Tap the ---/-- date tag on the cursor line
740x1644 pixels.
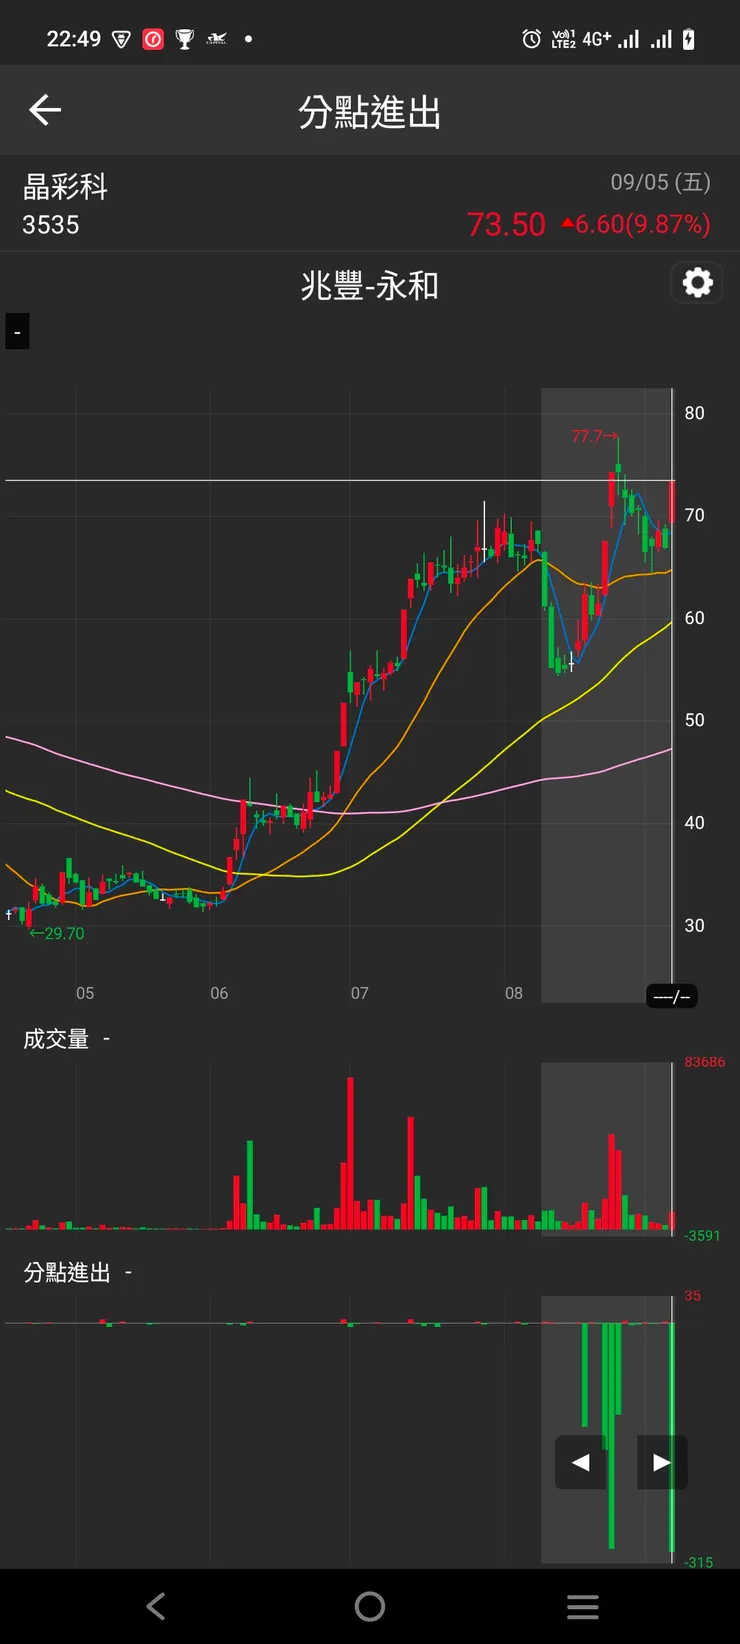(671, 996)
